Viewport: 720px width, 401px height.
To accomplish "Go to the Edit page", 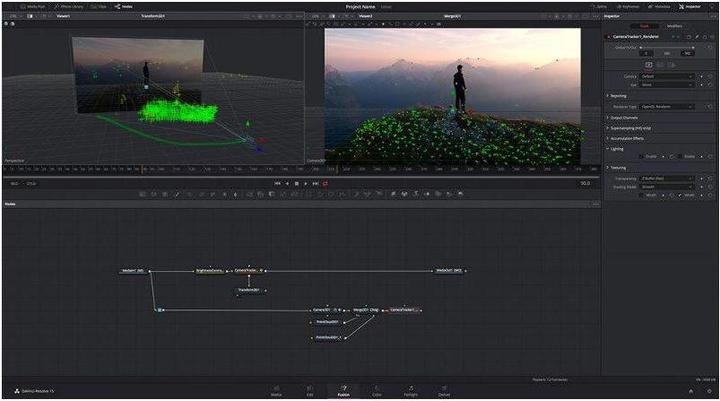I will click(310, 391).
